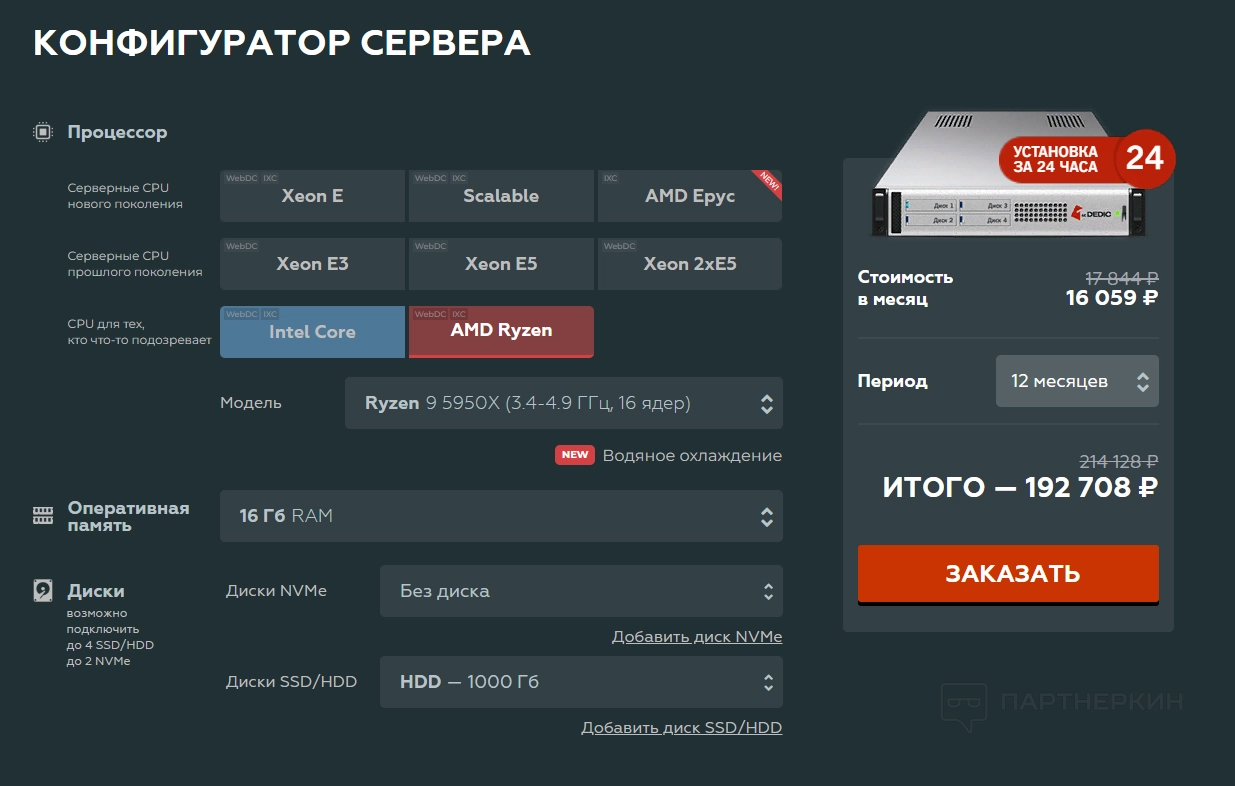
Task: Click the Оперативная память heading
Action: tap(128, 516)
